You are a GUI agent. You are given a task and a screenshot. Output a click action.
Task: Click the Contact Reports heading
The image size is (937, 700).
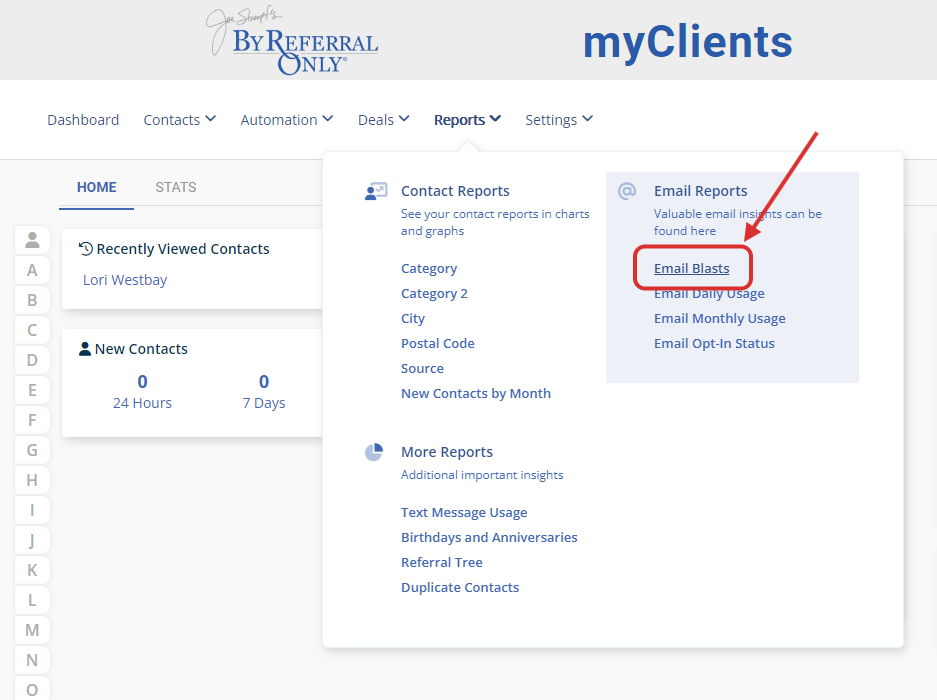[455, 191]
